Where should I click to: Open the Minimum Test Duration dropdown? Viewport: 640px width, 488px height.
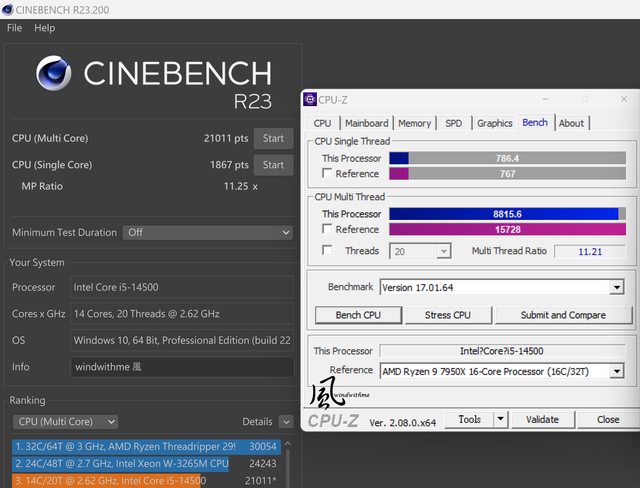point(207,232)
